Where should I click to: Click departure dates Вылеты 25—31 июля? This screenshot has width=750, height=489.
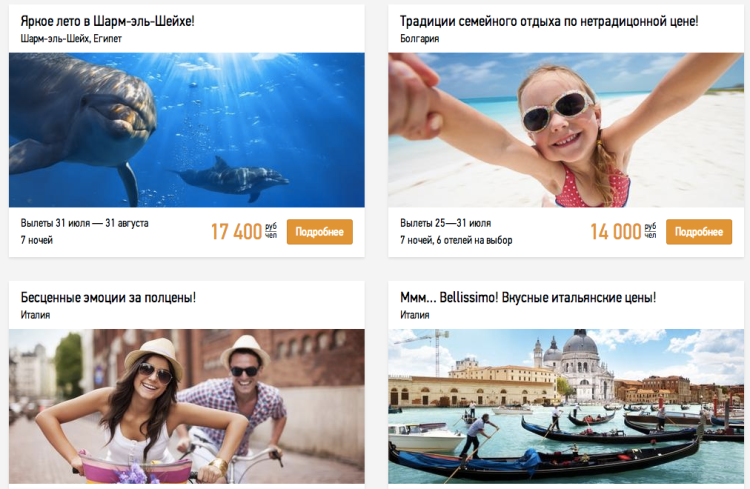[x=445, y=223]
